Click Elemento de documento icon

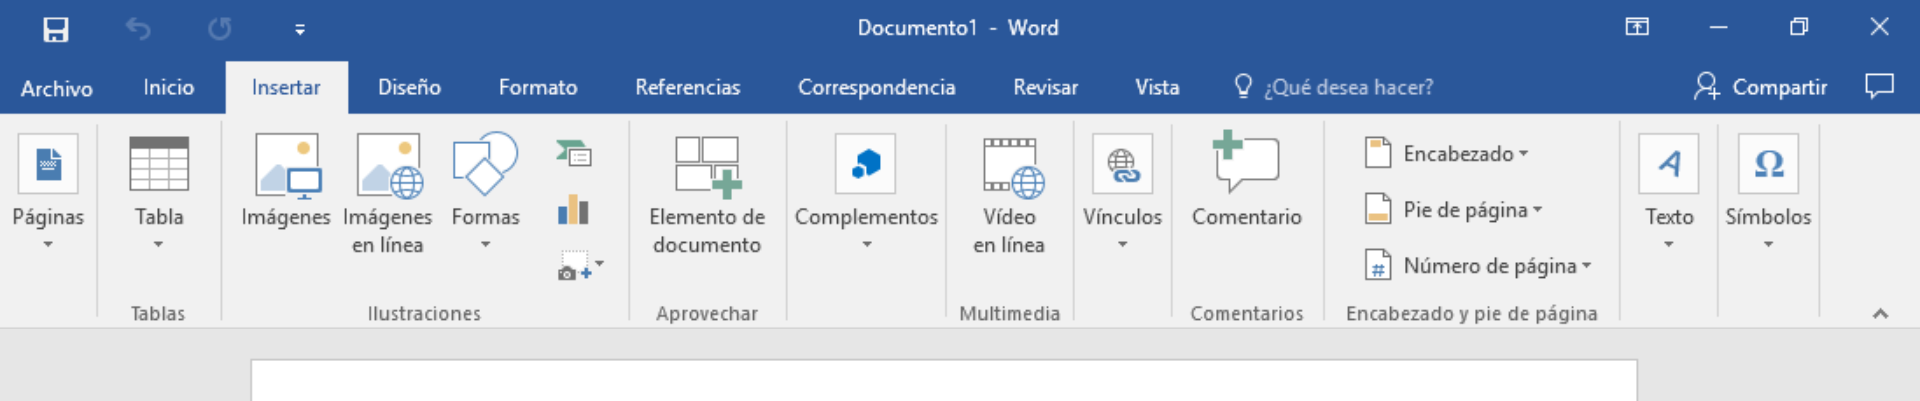pos(707,166)
